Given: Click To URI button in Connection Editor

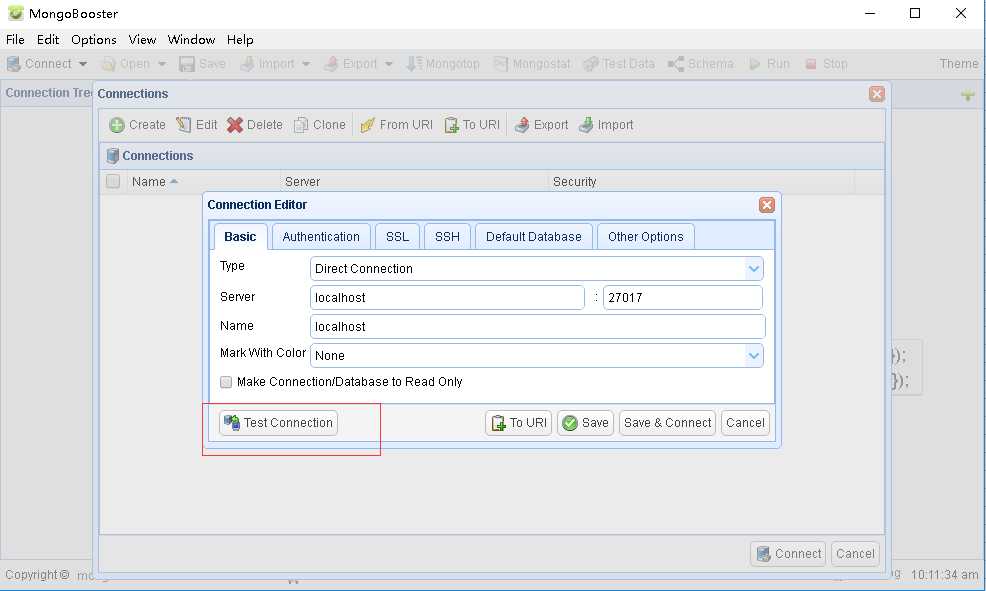Looking at the screenshot, I should point(519,423).
